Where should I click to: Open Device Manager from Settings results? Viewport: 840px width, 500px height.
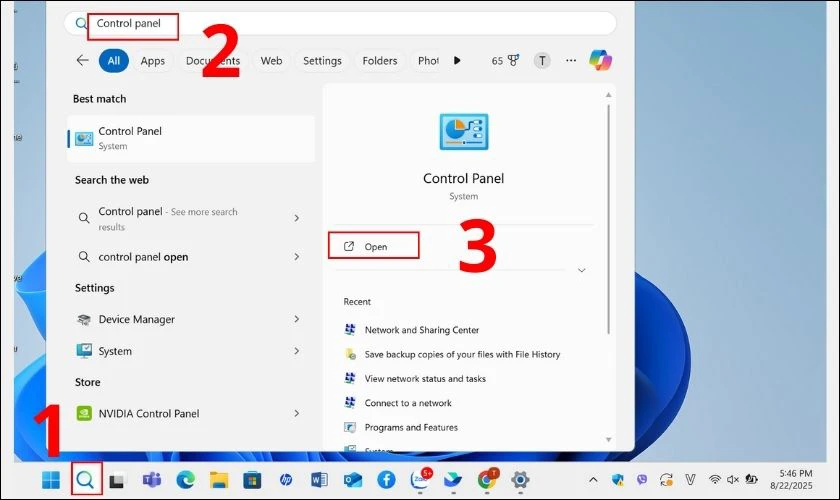click(191, 319)
